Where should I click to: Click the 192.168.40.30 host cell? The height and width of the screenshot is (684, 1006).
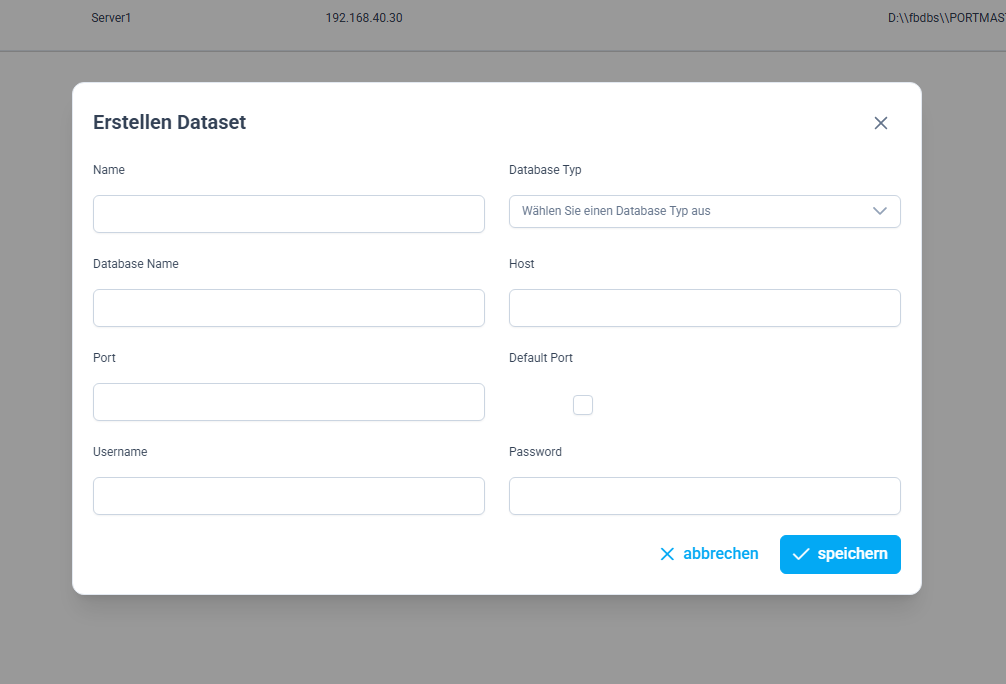(x=364, y=18)
